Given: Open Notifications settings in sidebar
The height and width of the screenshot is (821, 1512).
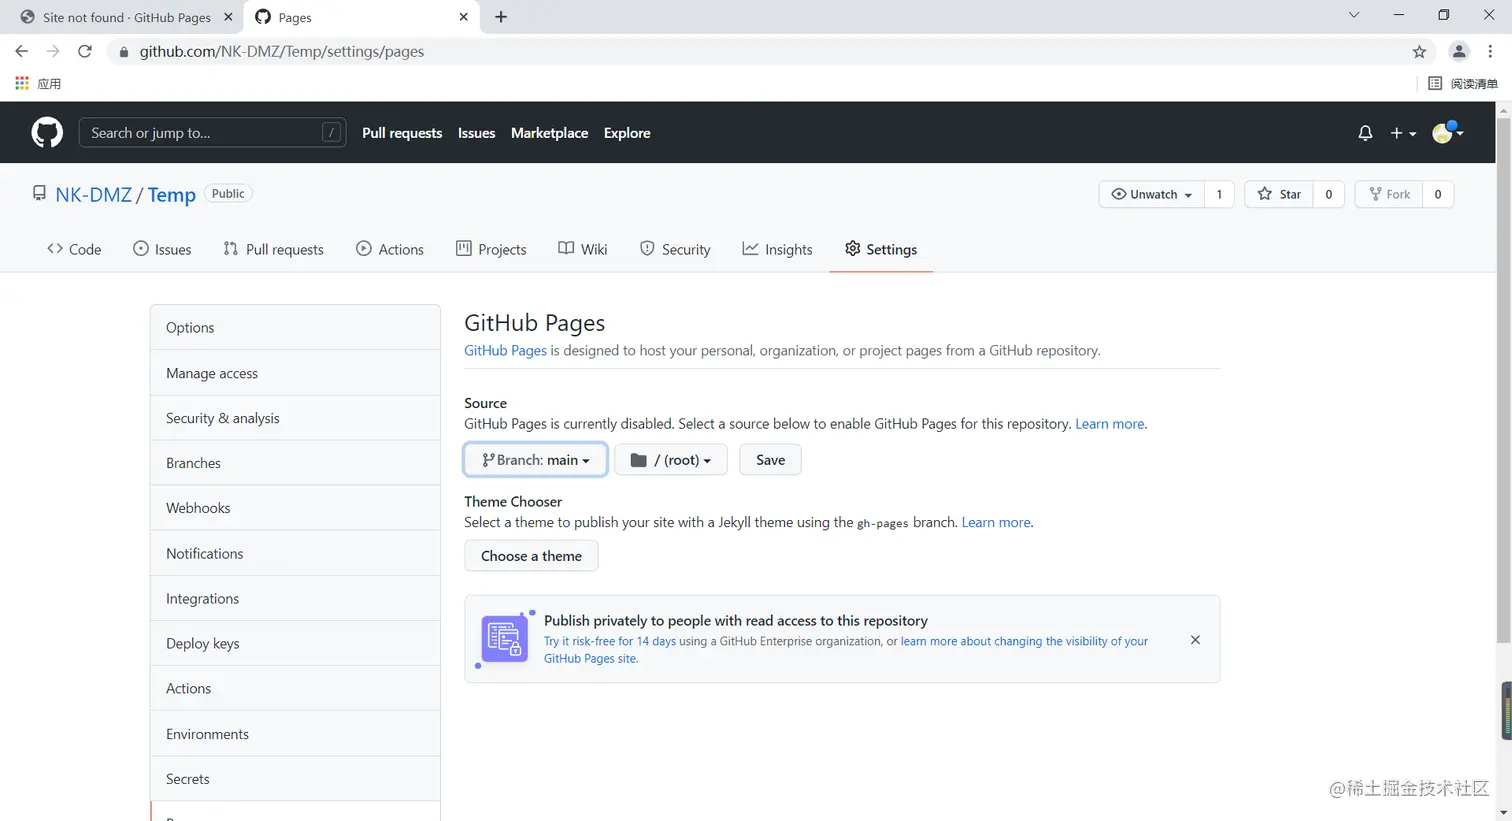Looking at the screenshot, I should click(x=295, y=553).
